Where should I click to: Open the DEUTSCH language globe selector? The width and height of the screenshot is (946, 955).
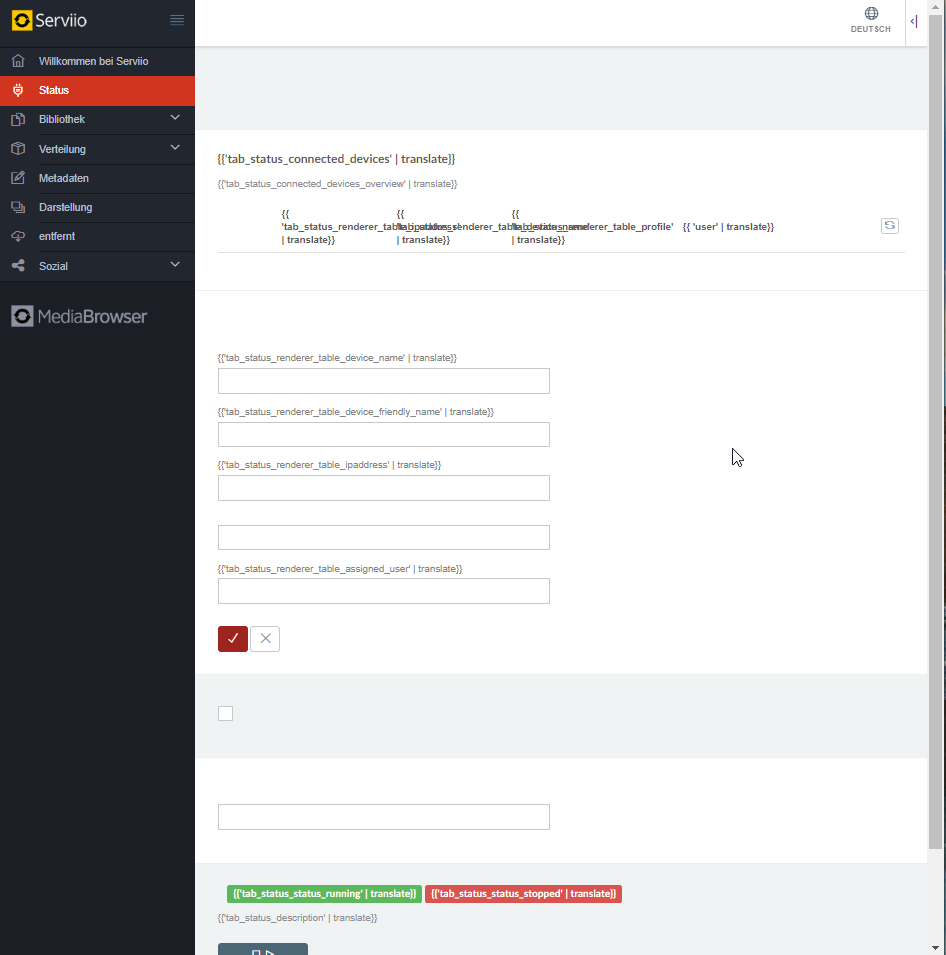(870, 18)
